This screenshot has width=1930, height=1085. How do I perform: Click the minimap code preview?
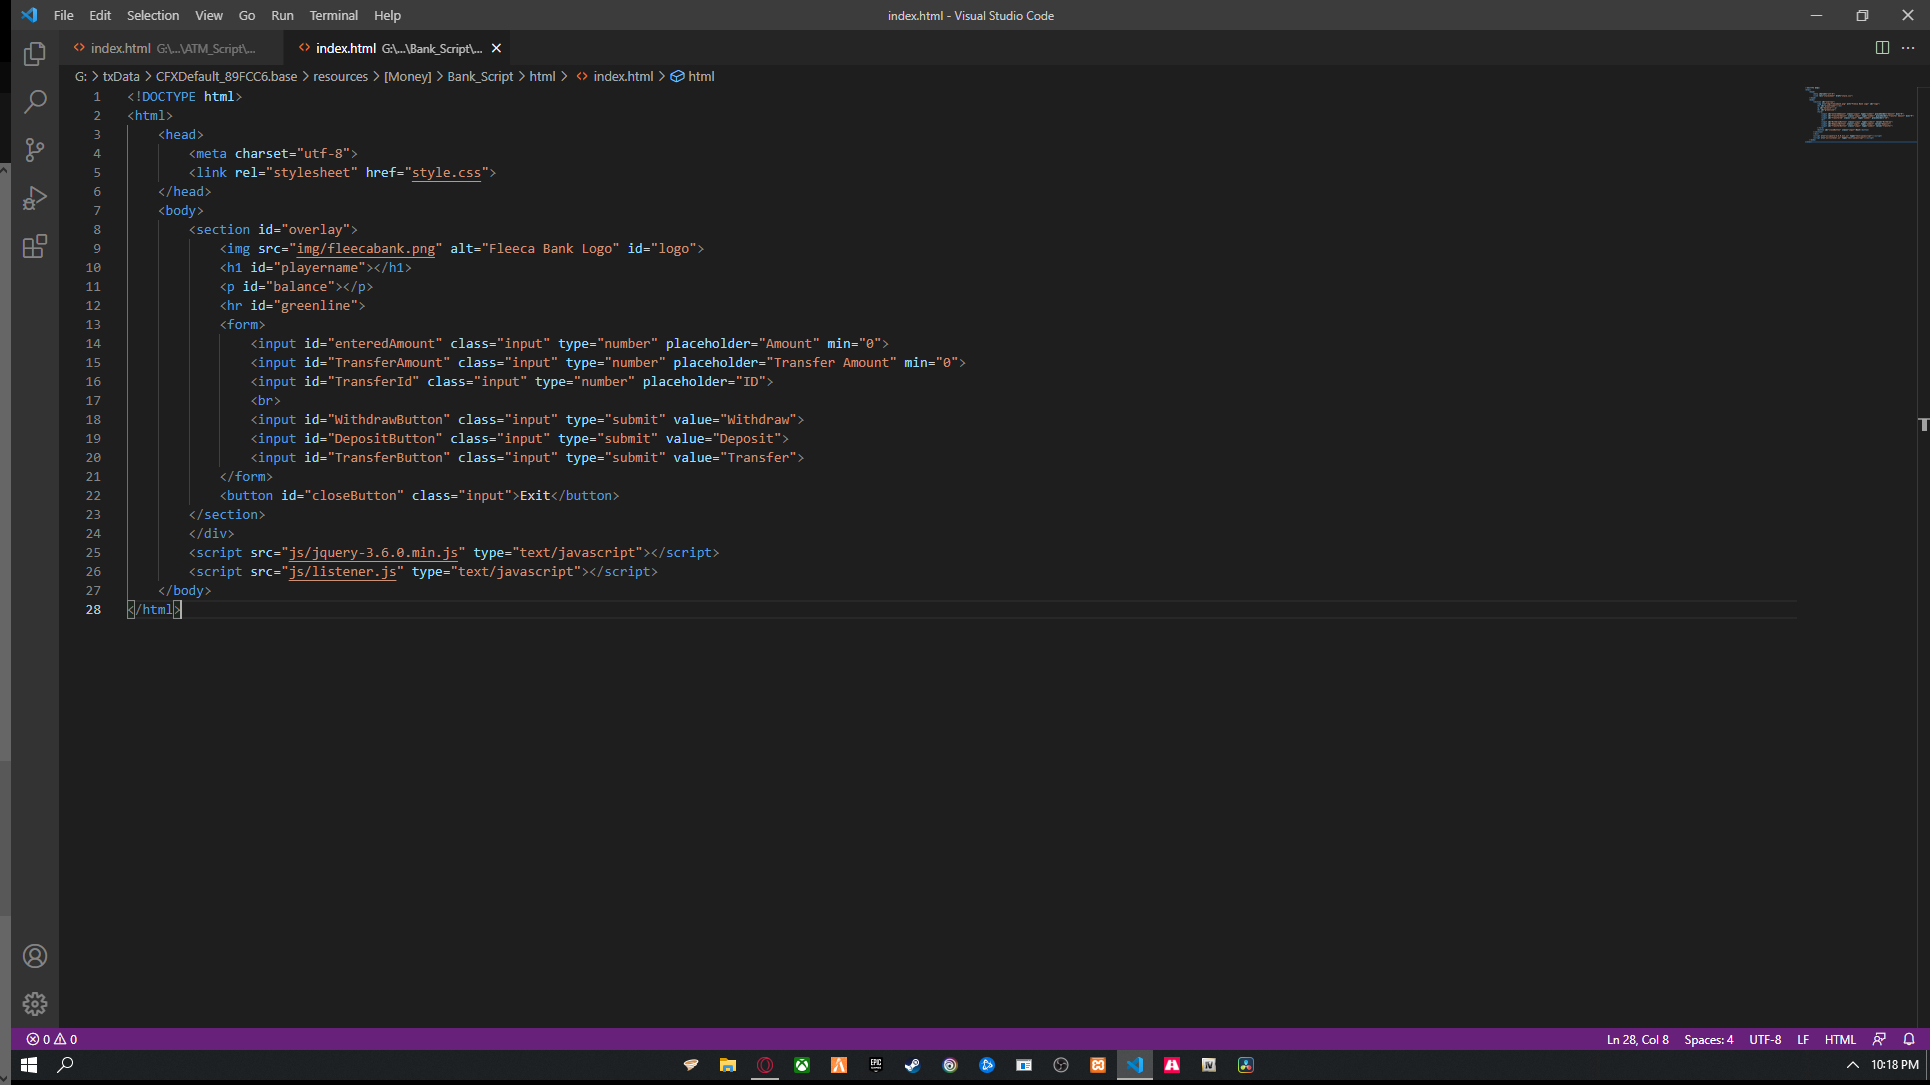tap(1858, 115)
